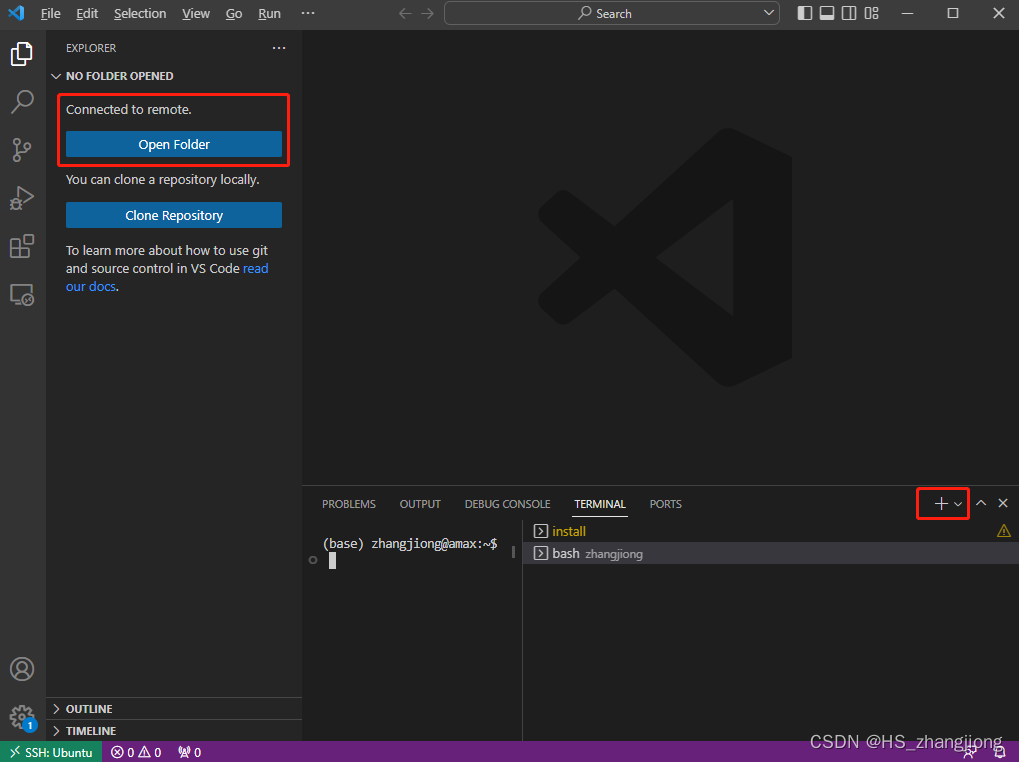Open the Go menu

pyautogui.click(x=234, y=14)
